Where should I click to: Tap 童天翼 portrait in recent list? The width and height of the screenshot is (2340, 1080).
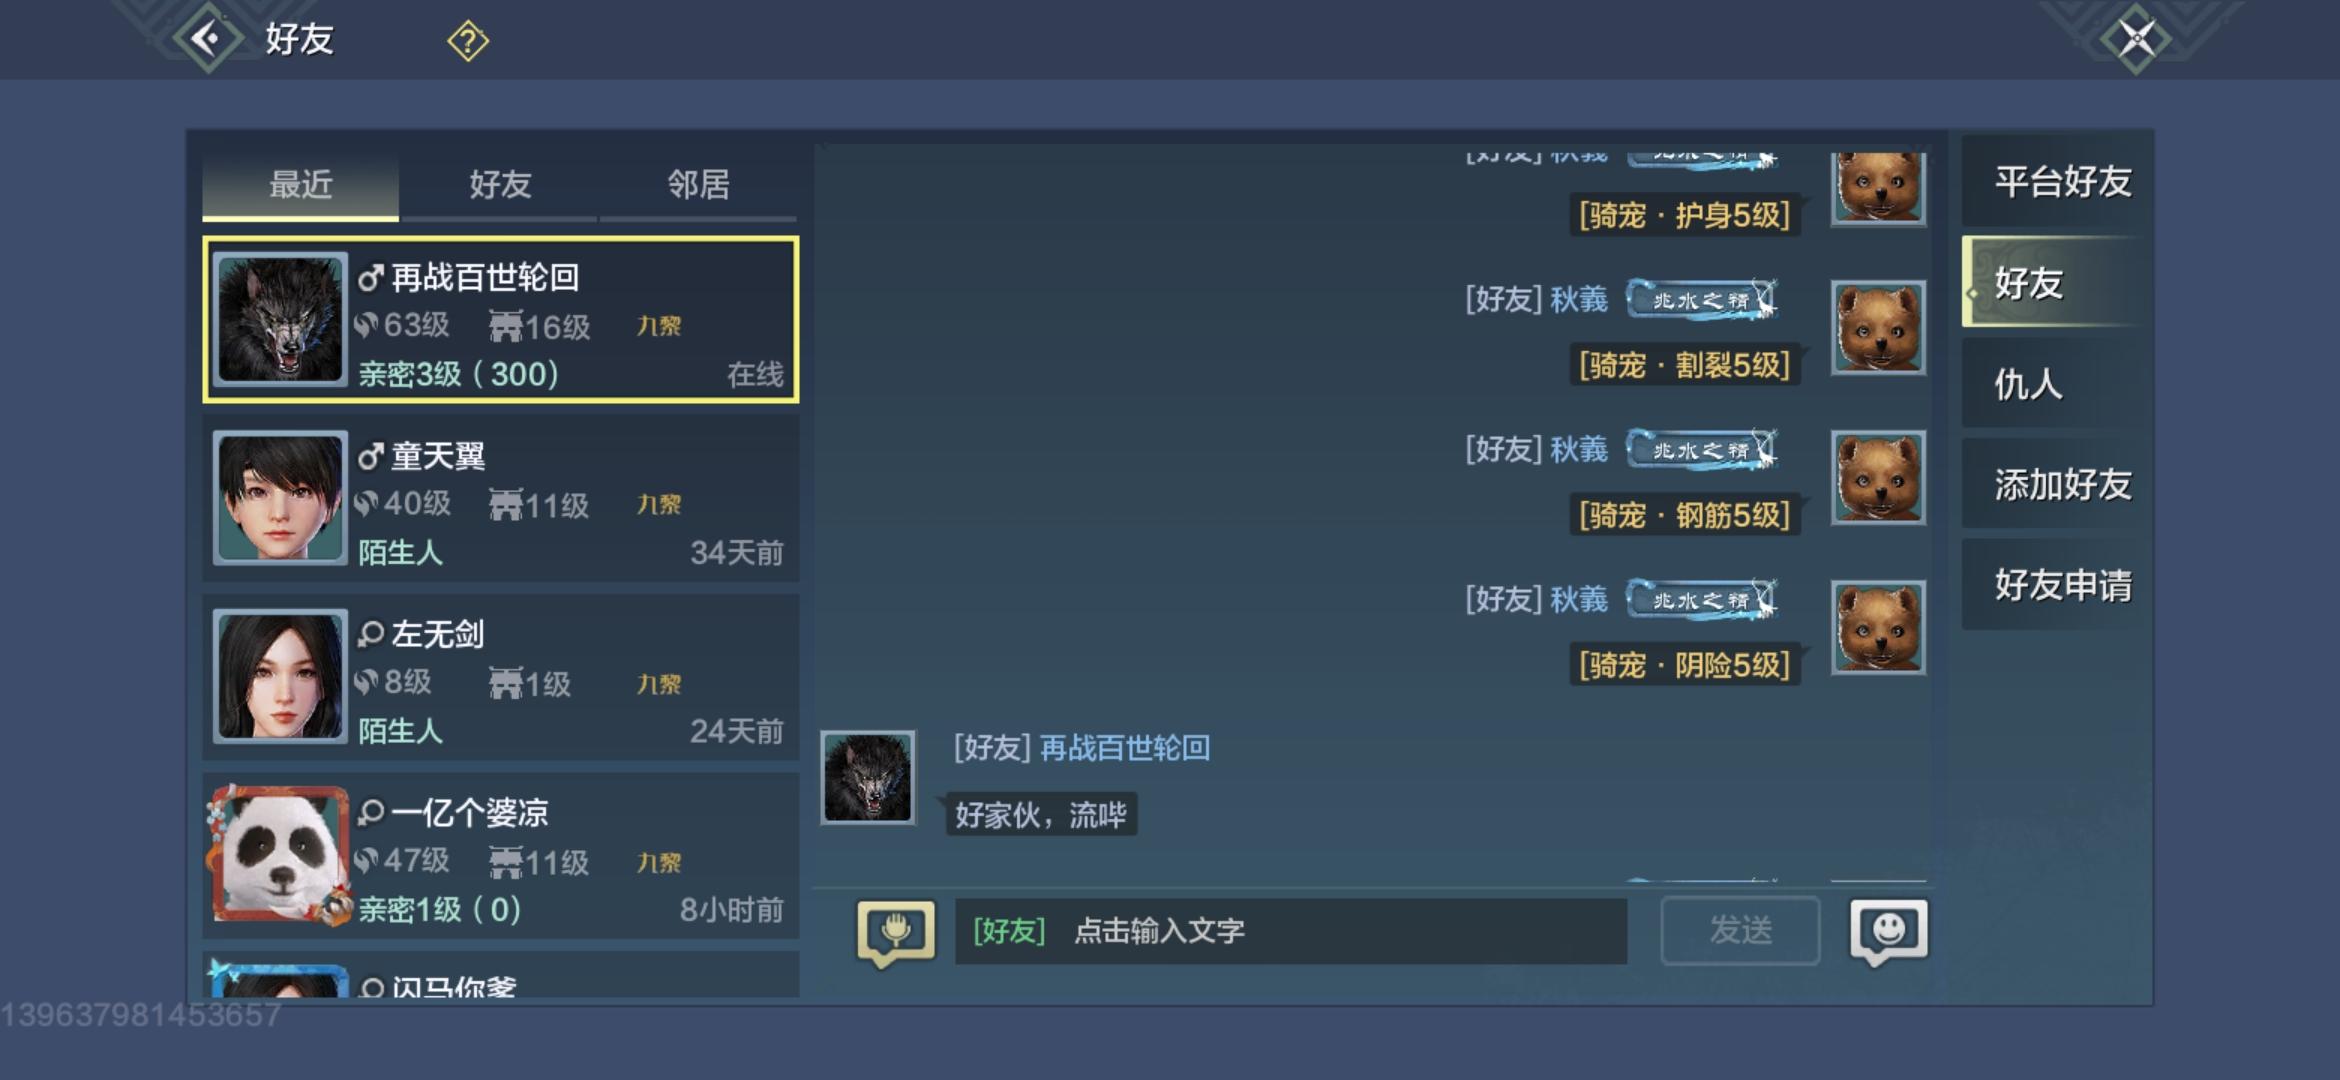(x=280, y=498)
